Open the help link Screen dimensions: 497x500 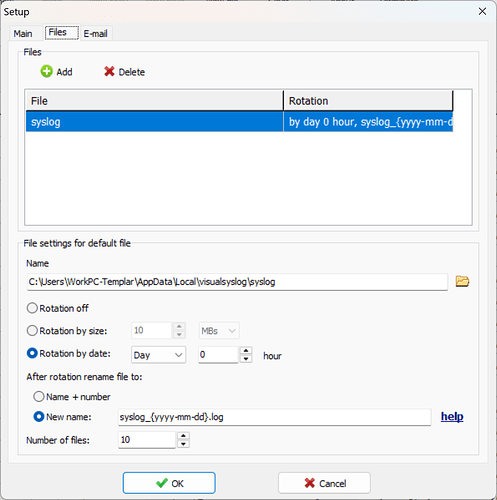tap(452, 416)
